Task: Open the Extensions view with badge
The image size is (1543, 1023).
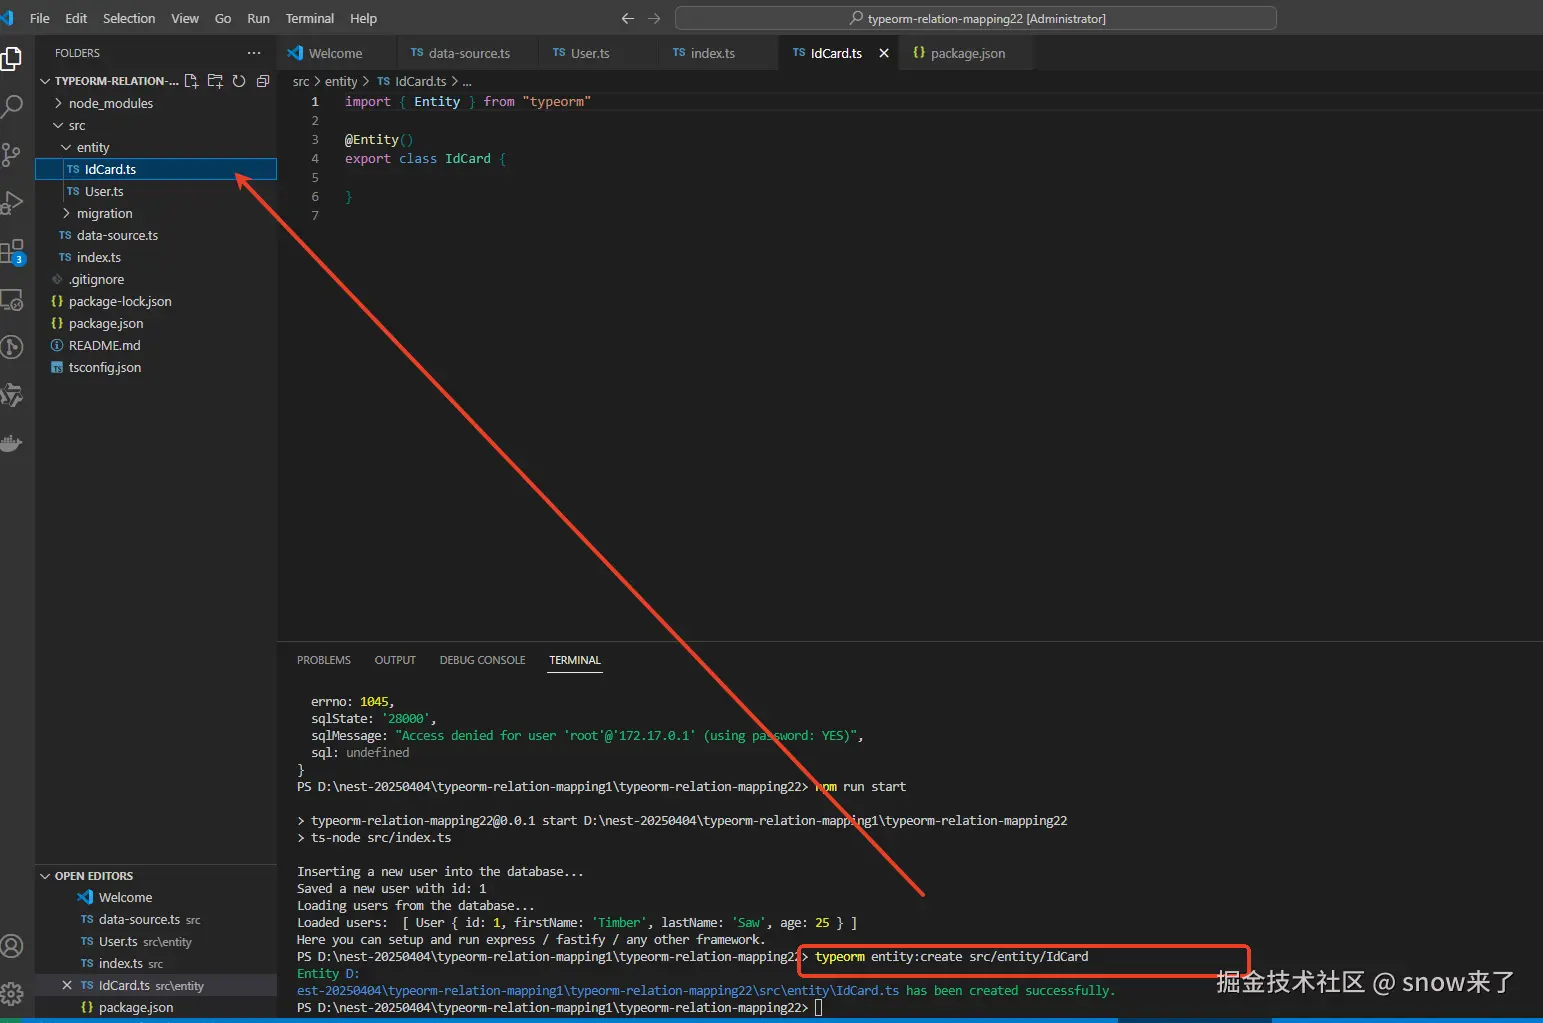Action: tap(12, 251)
